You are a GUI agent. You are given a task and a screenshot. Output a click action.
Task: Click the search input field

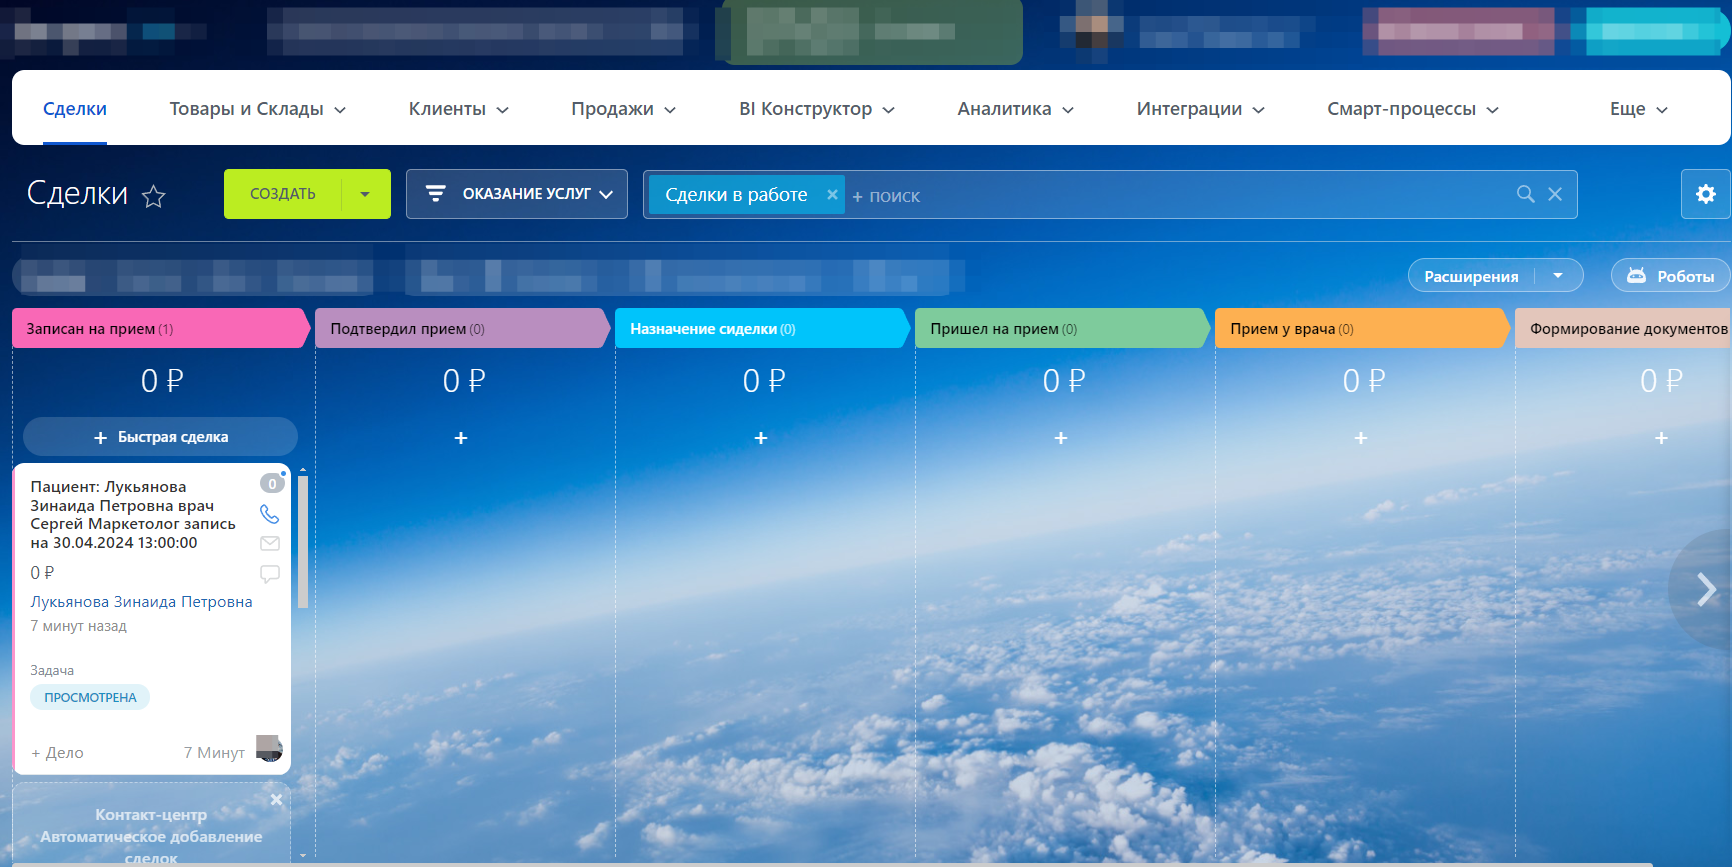[1180, 196]
